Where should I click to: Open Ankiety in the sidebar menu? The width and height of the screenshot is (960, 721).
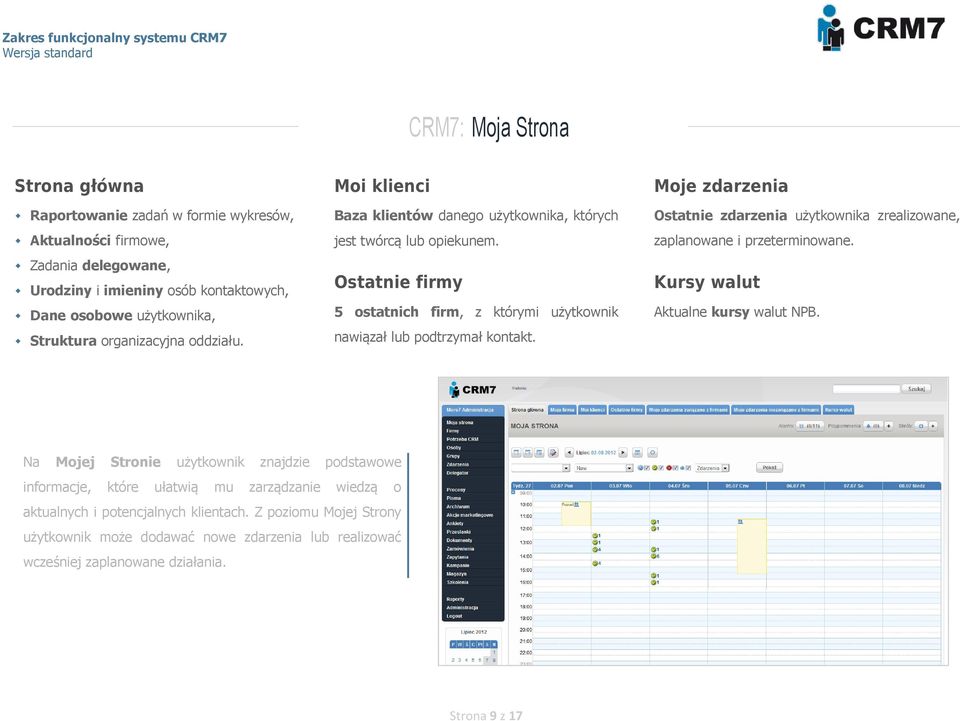455,524
